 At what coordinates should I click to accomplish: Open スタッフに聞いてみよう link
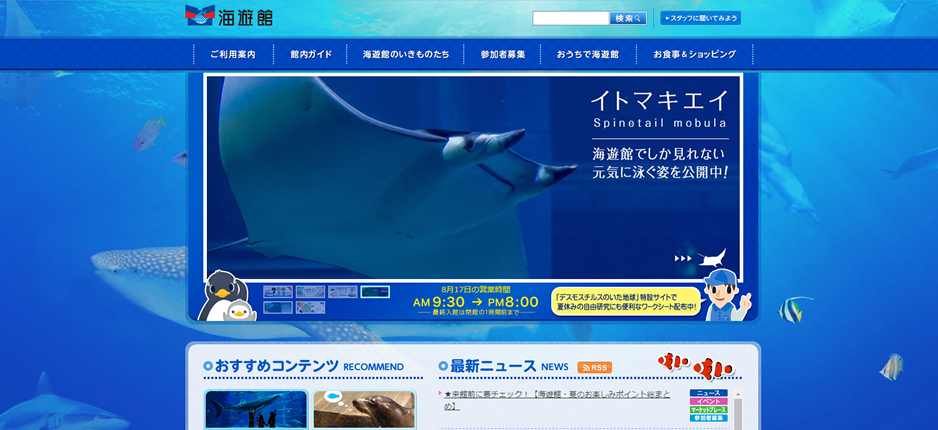701,19
